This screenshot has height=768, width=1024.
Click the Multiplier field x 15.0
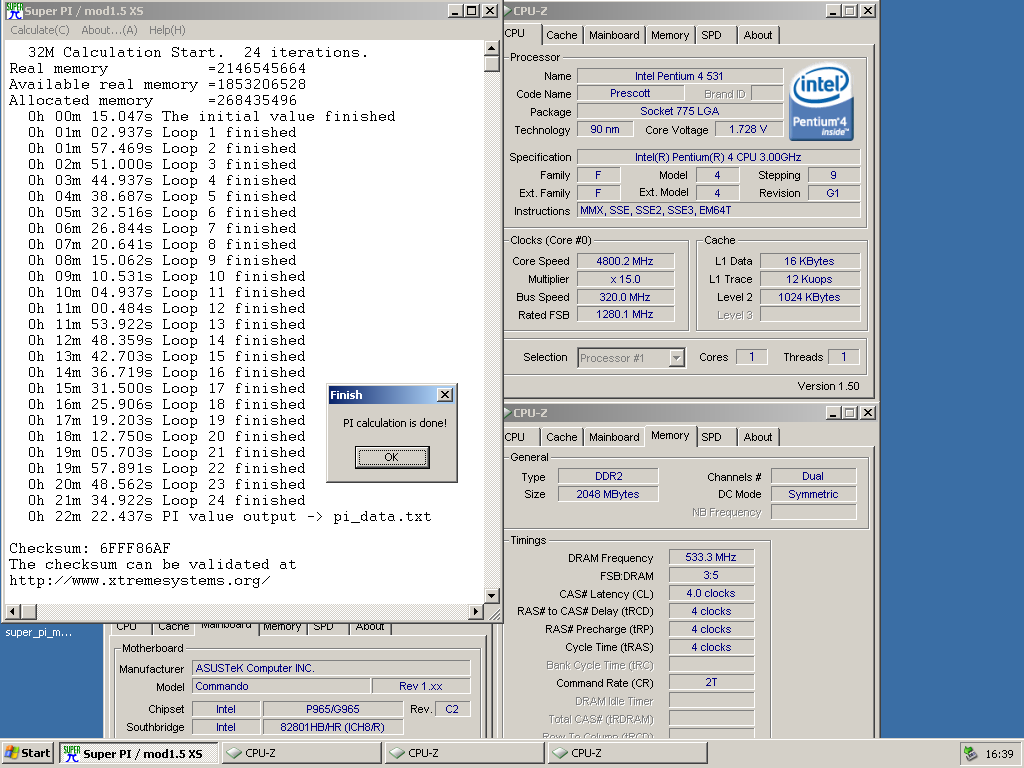click(x=624, y=279)
